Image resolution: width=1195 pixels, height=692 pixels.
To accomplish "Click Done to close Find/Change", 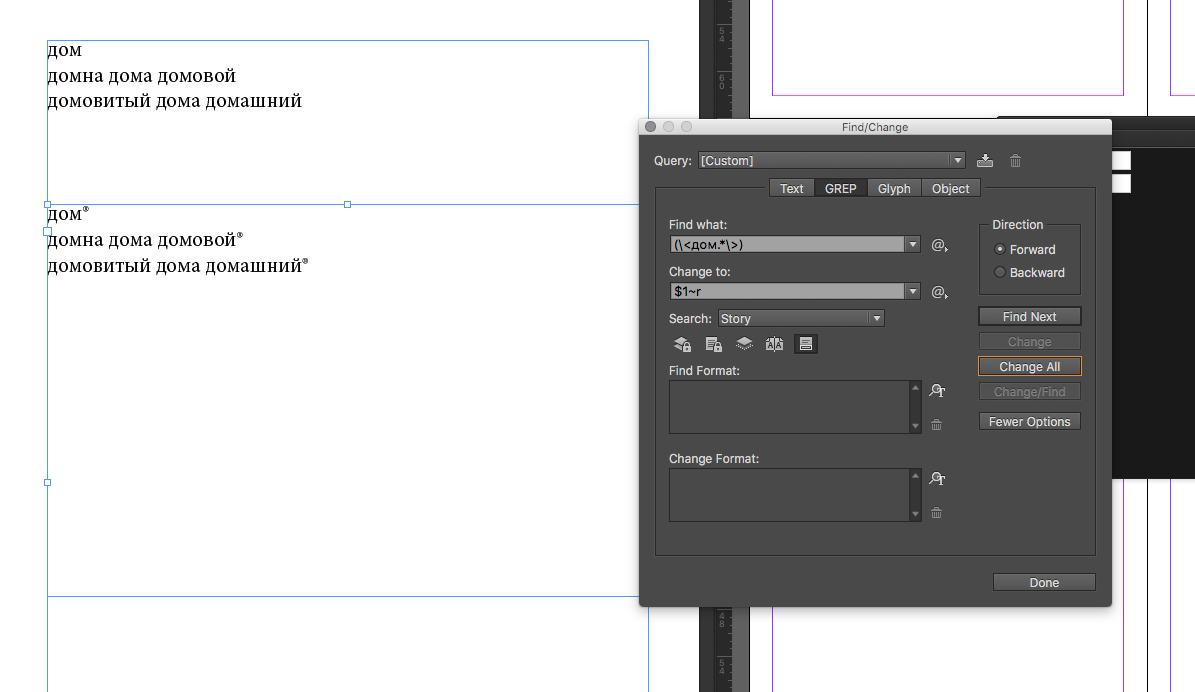I will click(1044, 582).
